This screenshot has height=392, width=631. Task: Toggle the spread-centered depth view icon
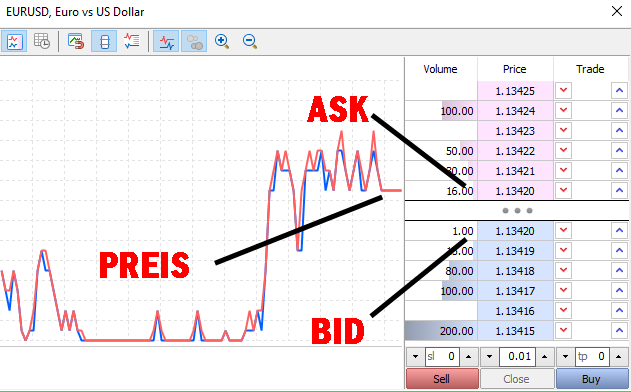tap(104, 41)
